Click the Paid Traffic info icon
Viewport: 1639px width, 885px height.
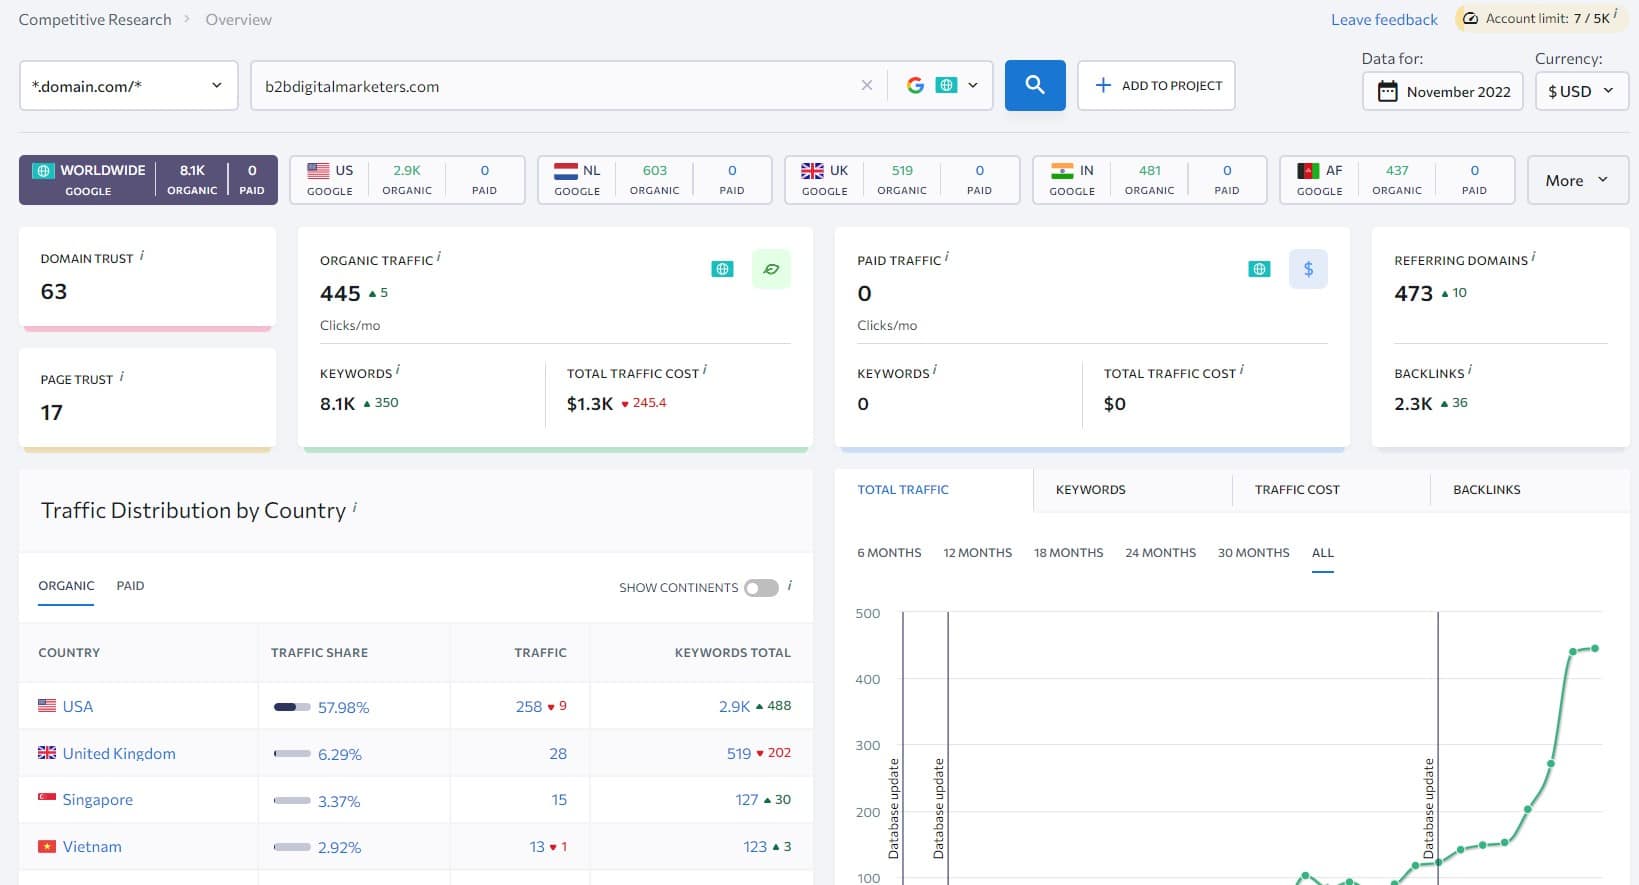pos(947,256)
